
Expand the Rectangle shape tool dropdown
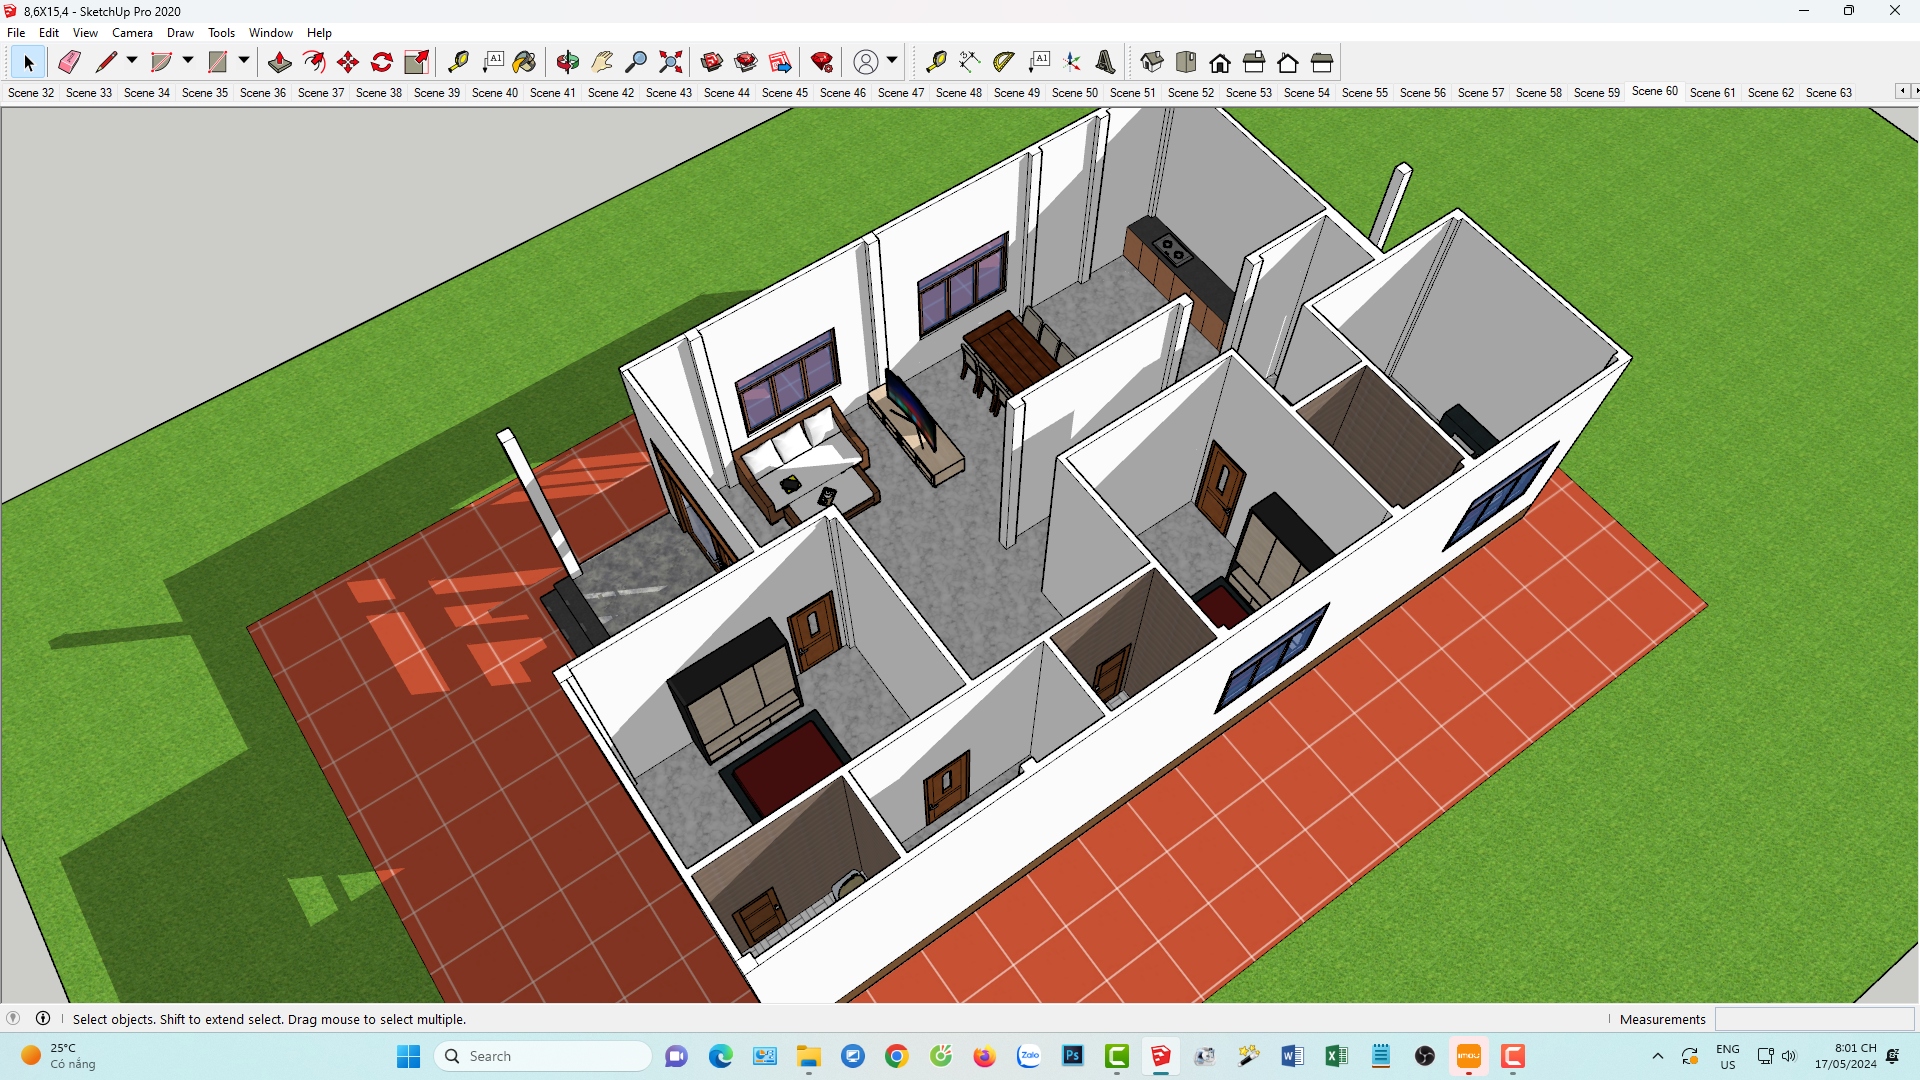click(x=243, y=61)
